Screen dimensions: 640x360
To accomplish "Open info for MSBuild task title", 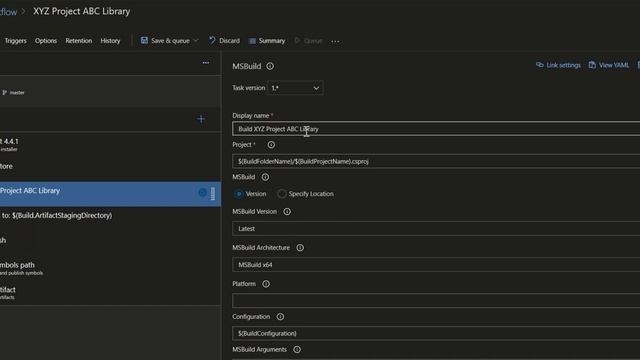I will tap(270, 66).
